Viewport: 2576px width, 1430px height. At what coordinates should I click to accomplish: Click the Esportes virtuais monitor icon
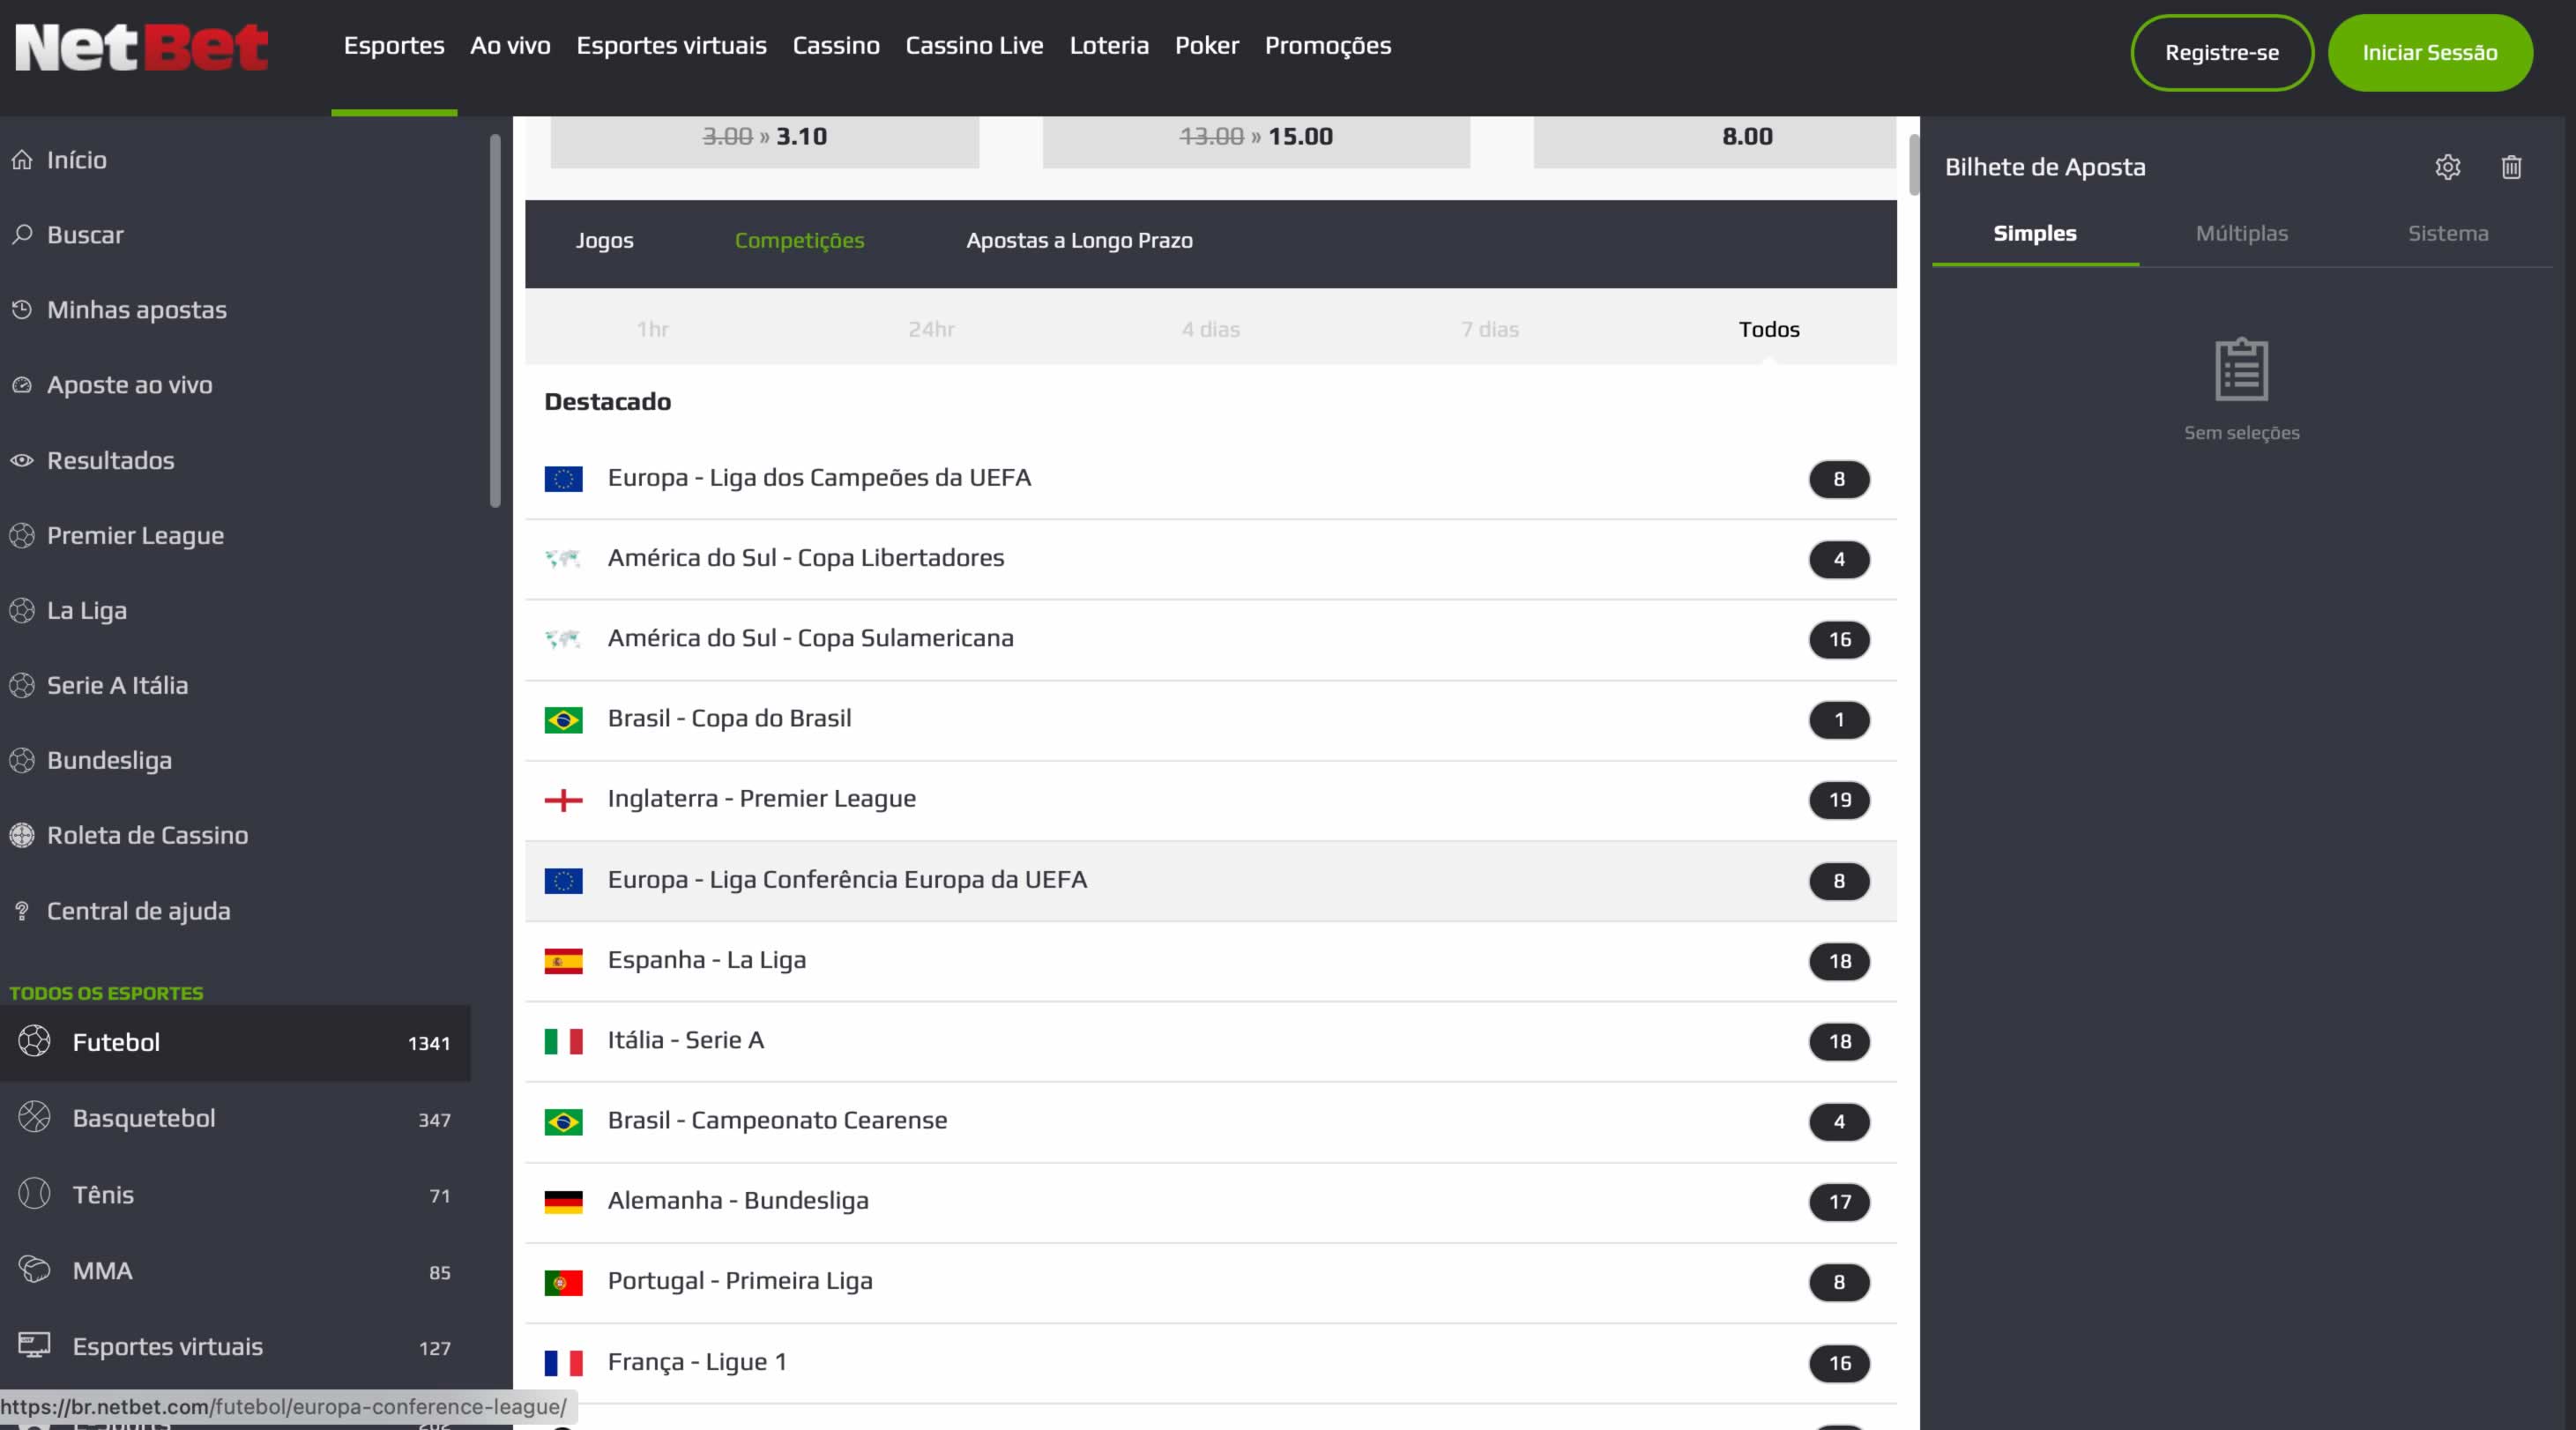coord(34,1345)
